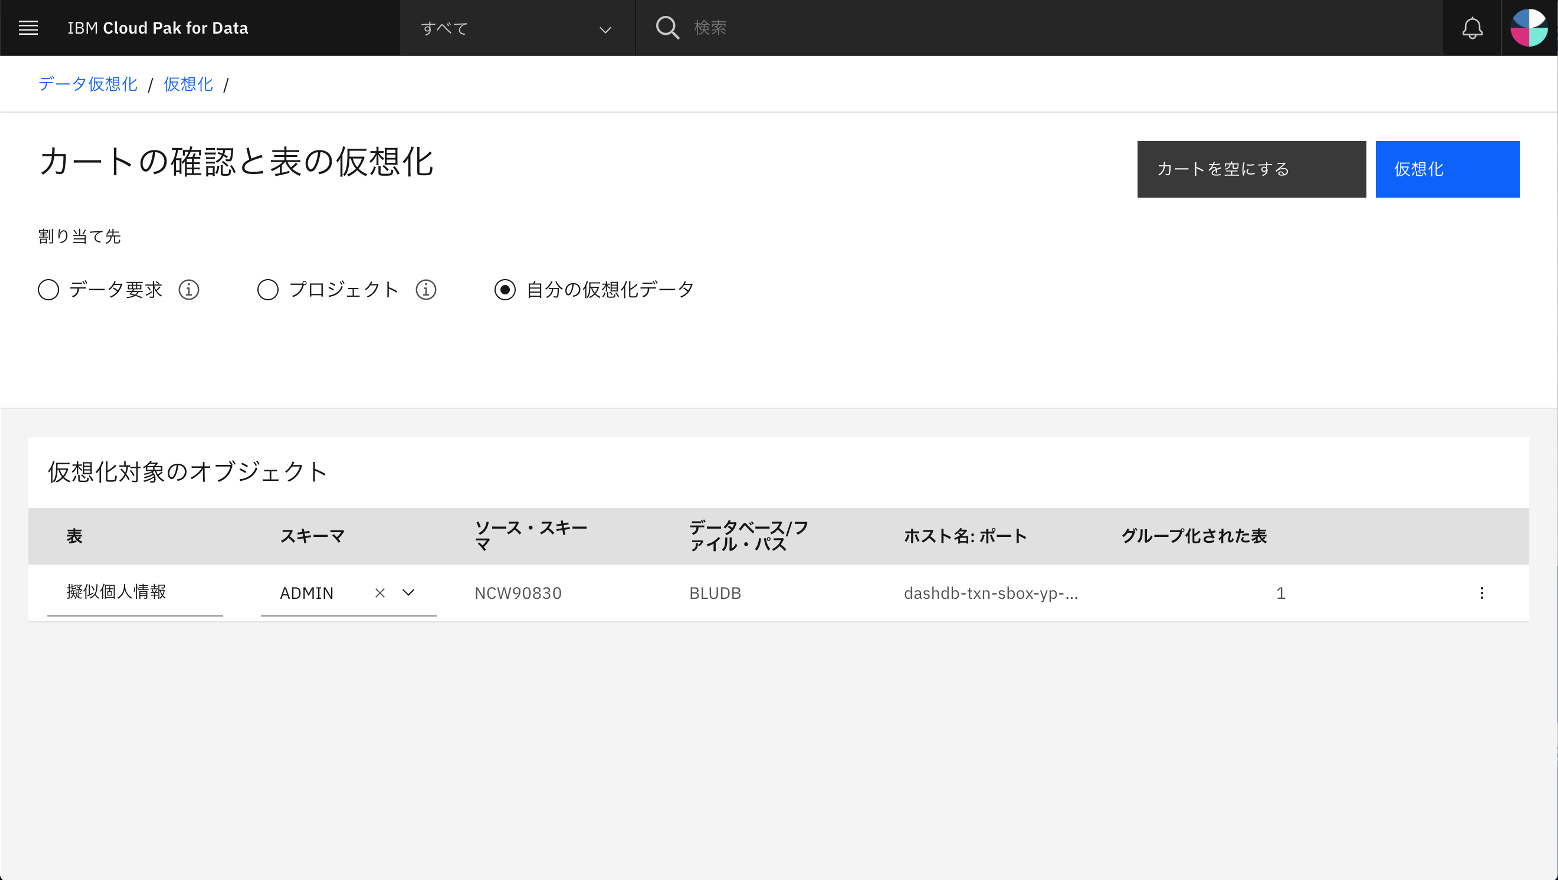Open the hamburger navigation menu

click(x=28, y=27)
